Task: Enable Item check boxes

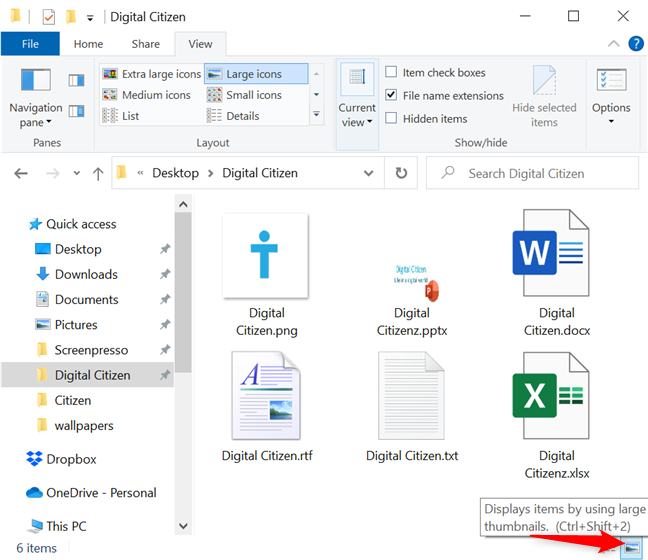Action: [x=391, y=72]
